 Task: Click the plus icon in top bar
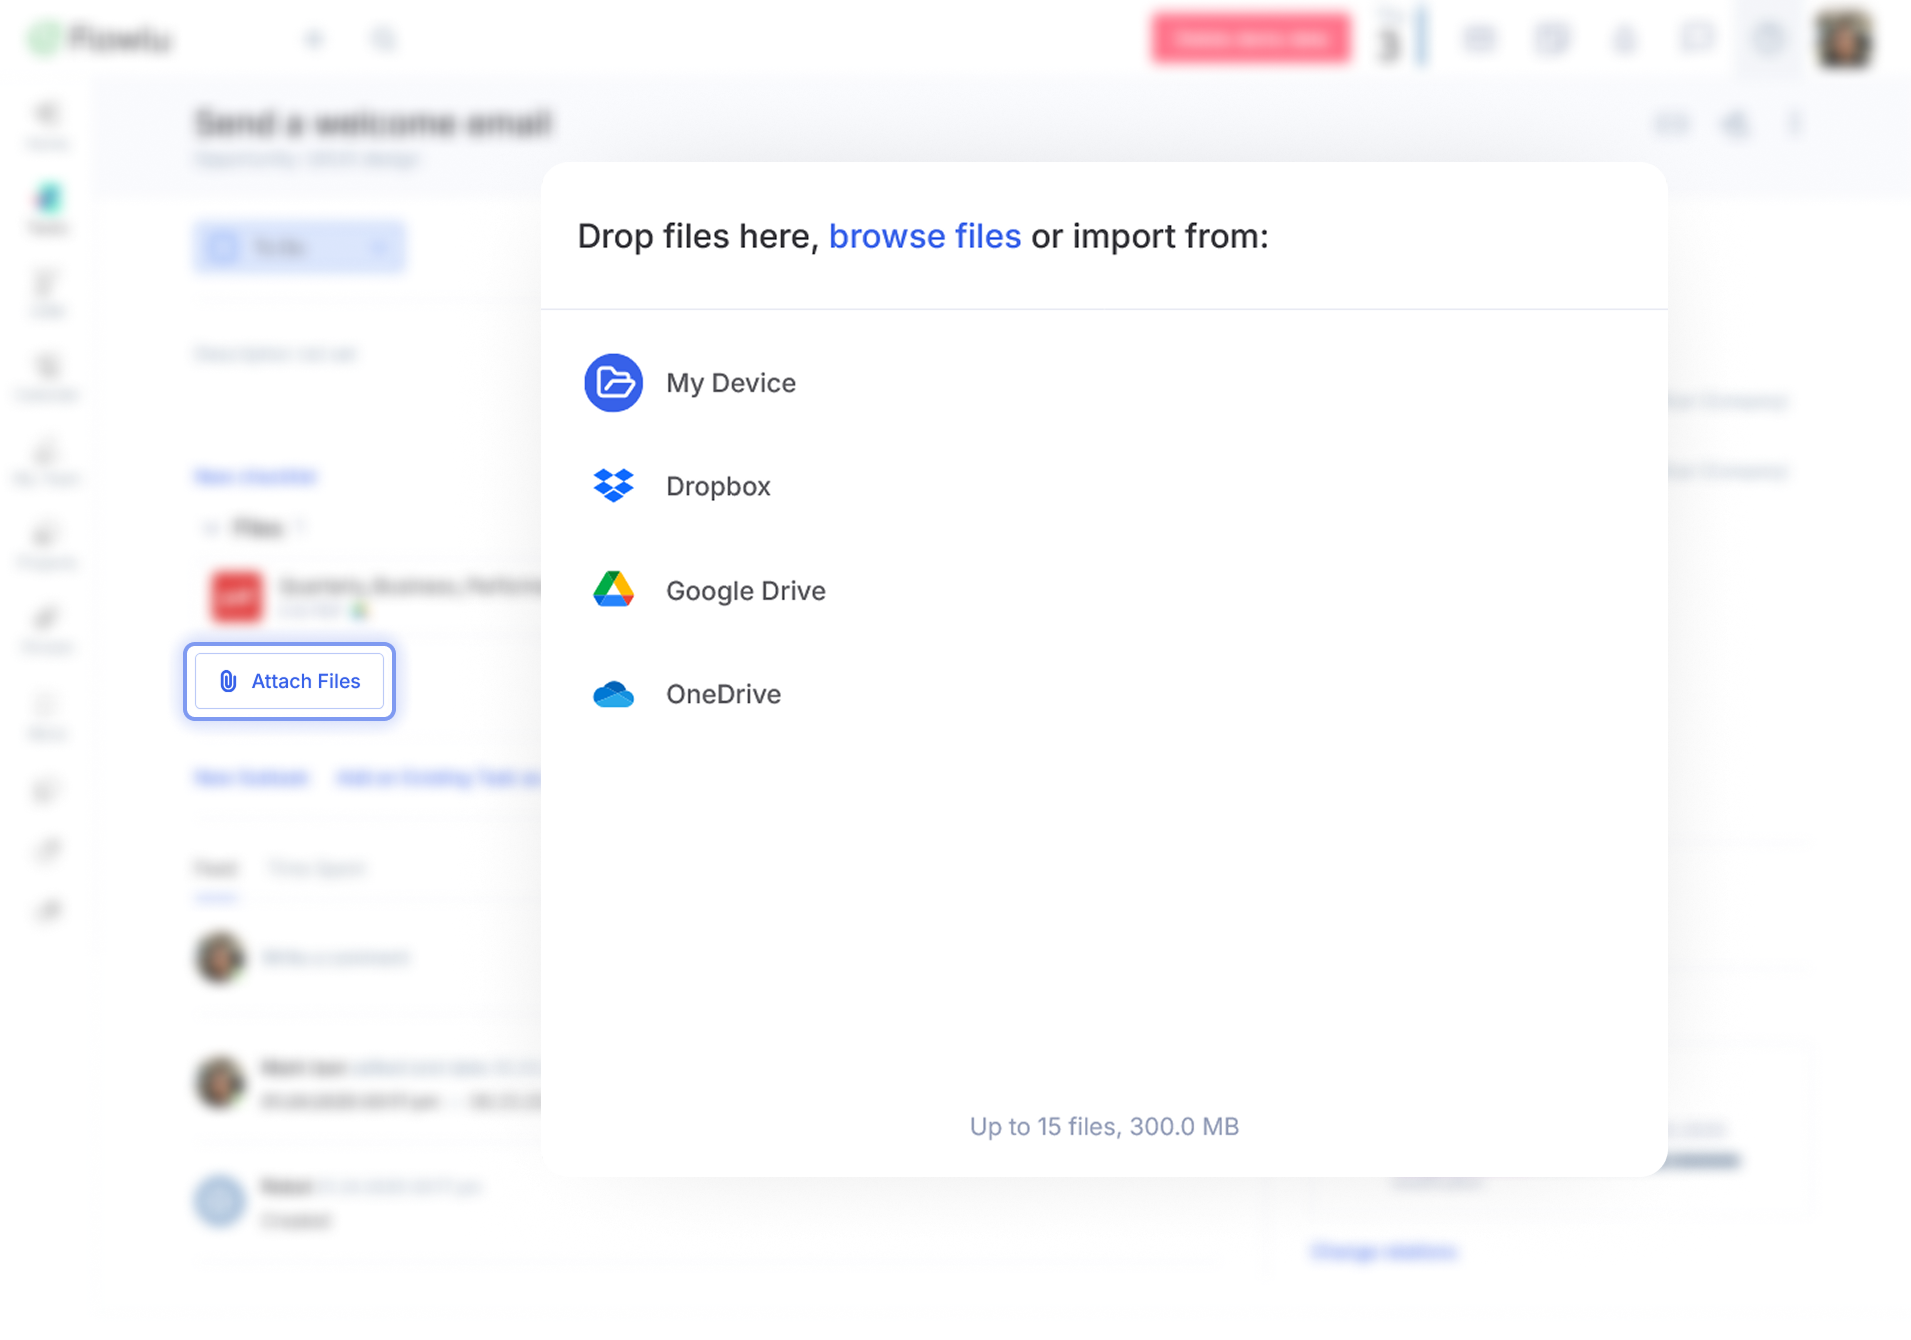pos(314,40)
